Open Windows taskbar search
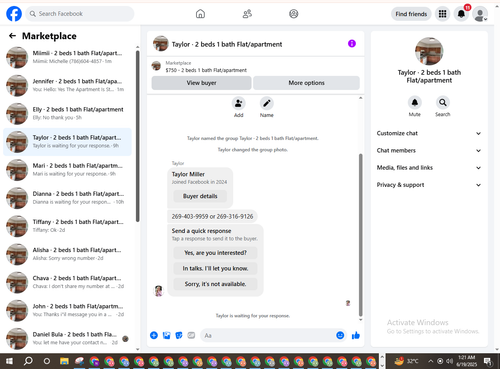 coord(28,361)
